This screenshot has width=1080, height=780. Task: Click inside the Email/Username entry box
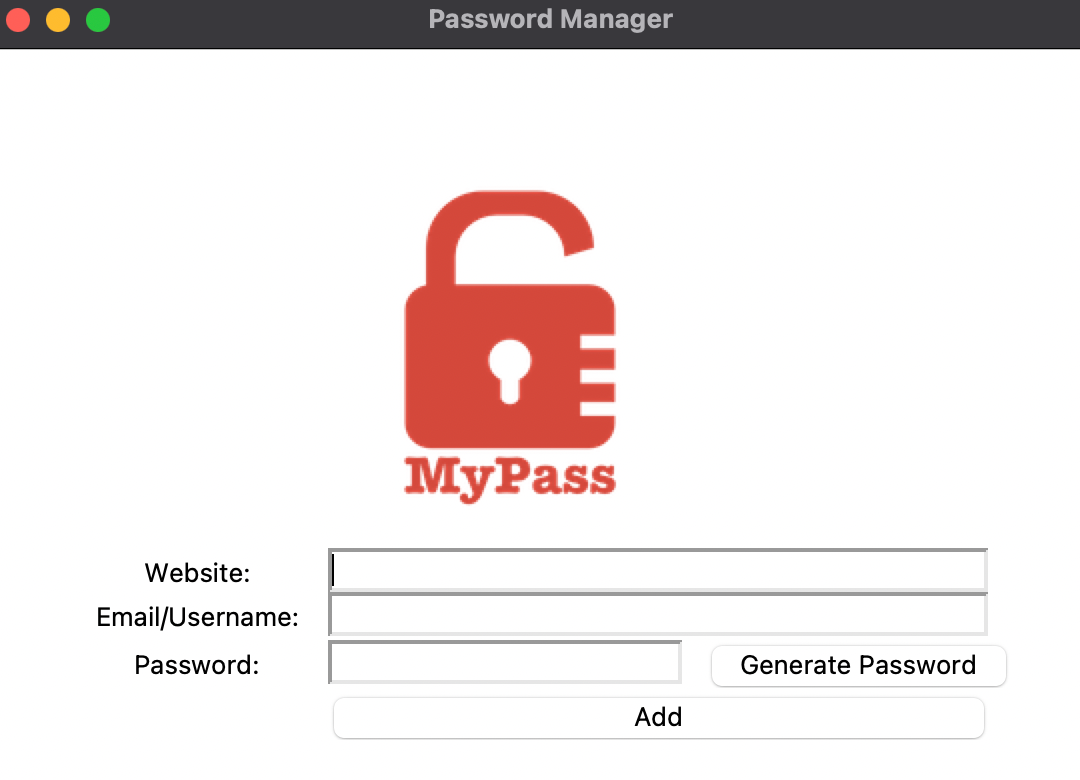655,614
